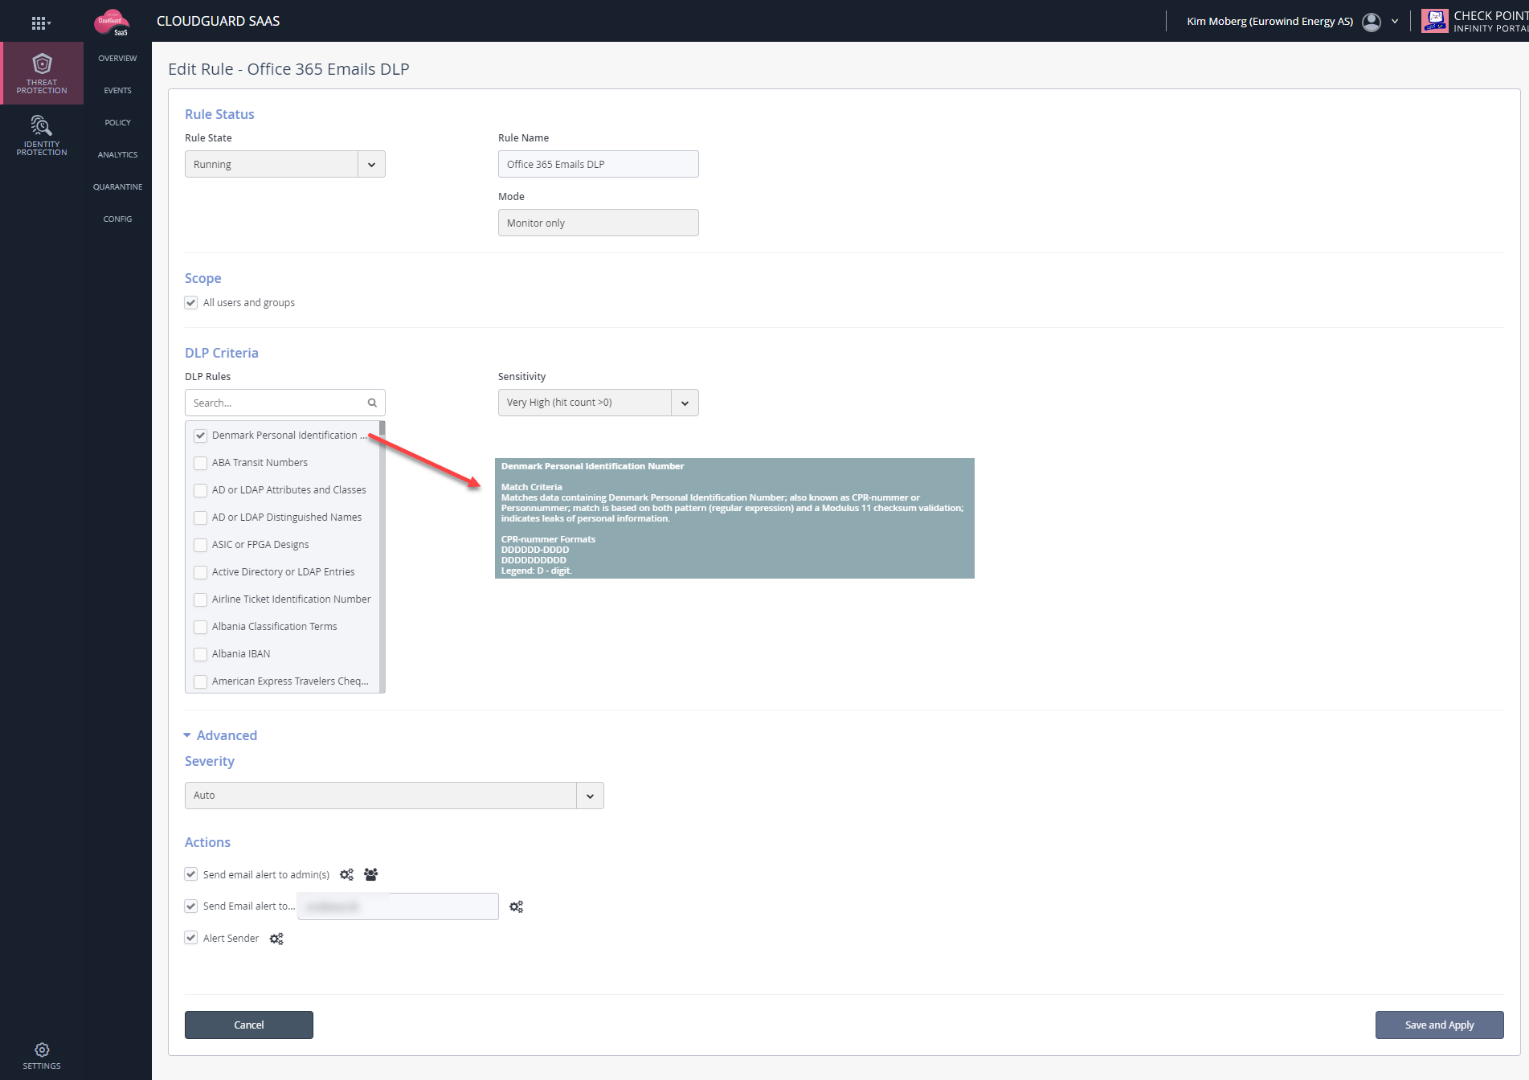Check Airline Ticket Identification Number rule
1529x1080 pixels.
[200, 600]
